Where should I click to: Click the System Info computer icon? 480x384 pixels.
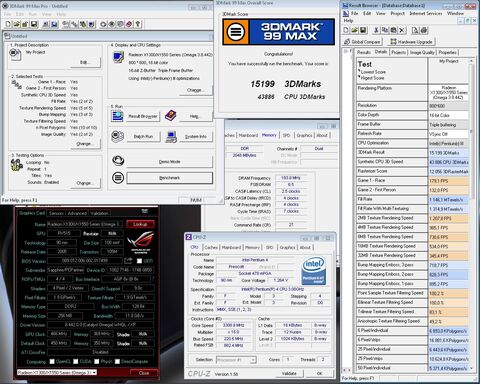pos(171,137)
